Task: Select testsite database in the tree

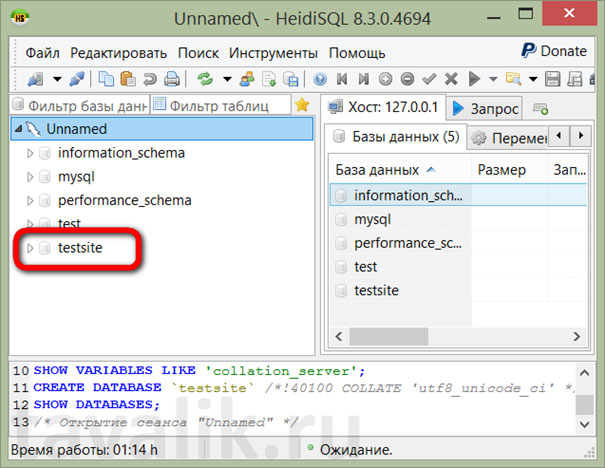Action: [80, 248]
